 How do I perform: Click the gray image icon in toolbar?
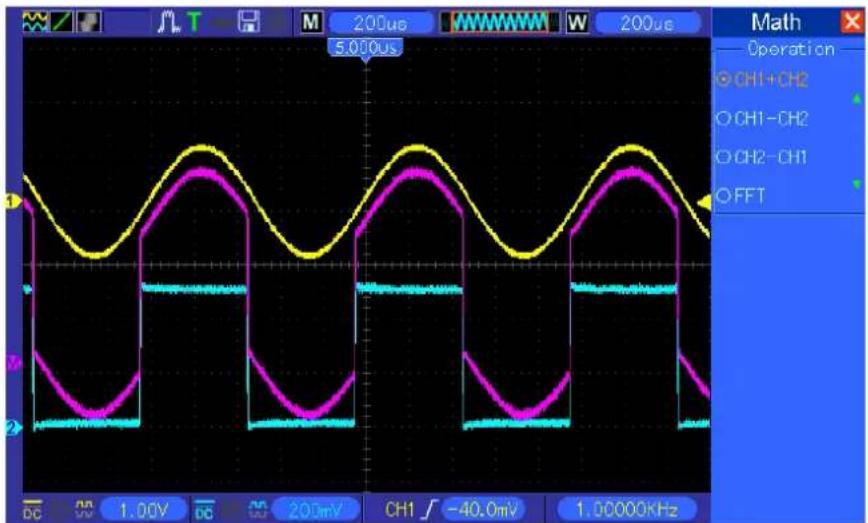tap(89, 22)
